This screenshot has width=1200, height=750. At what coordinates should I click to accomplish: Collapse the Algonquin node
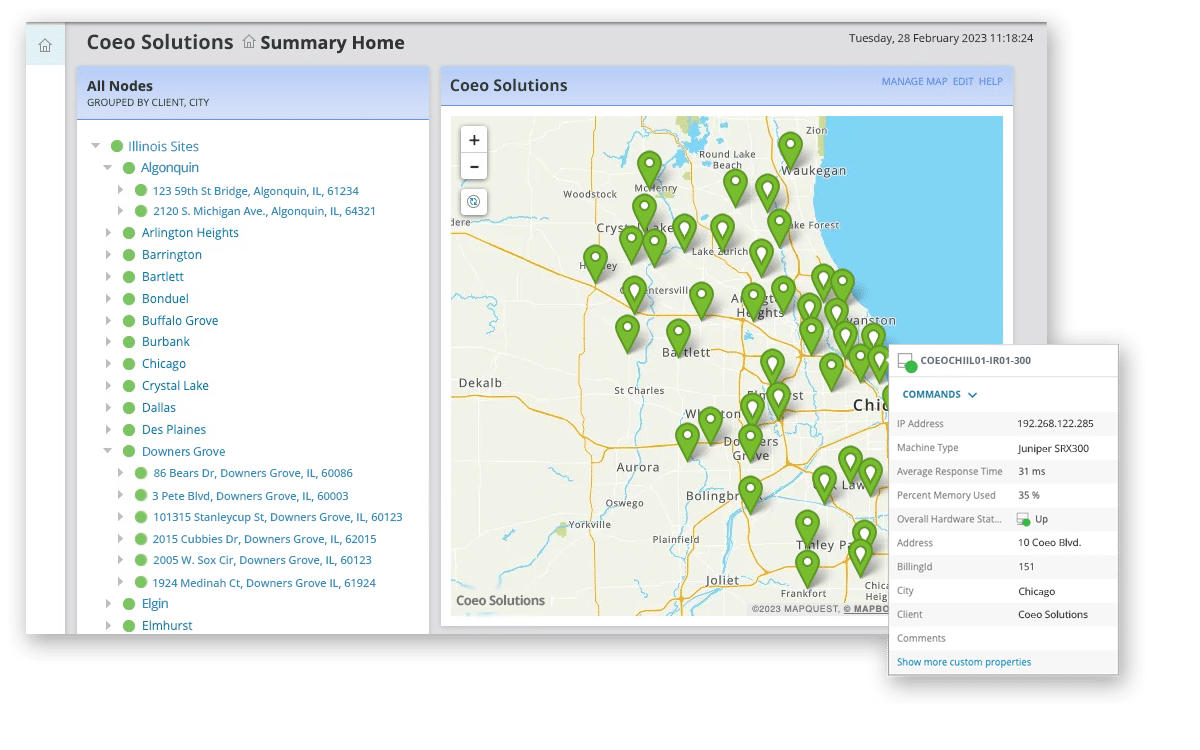(x=108, y=168)
